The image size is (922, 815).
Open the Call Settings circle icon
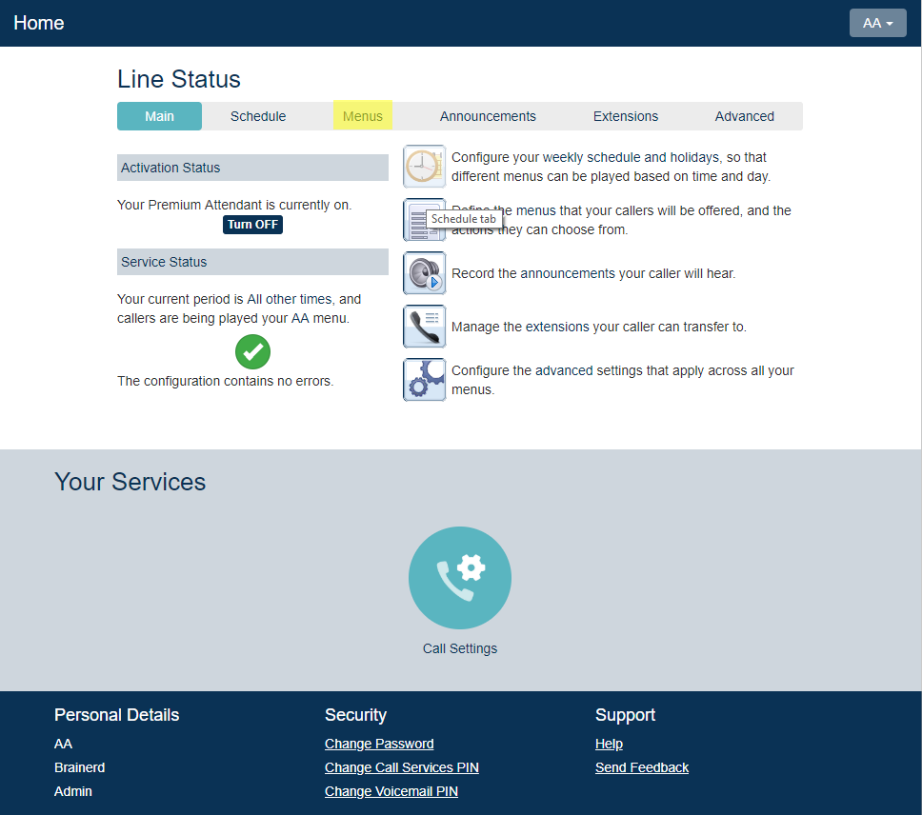tap(460, 578)
